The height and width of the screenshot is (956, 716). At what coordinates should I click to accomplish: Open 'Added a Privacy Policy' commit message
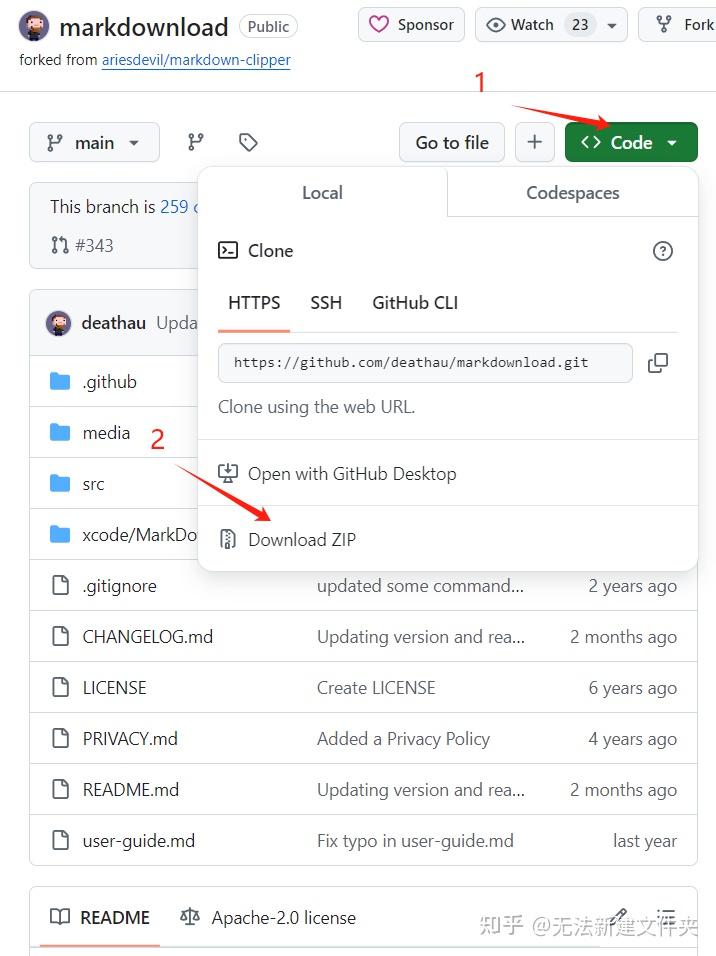[x=403, y=738]
